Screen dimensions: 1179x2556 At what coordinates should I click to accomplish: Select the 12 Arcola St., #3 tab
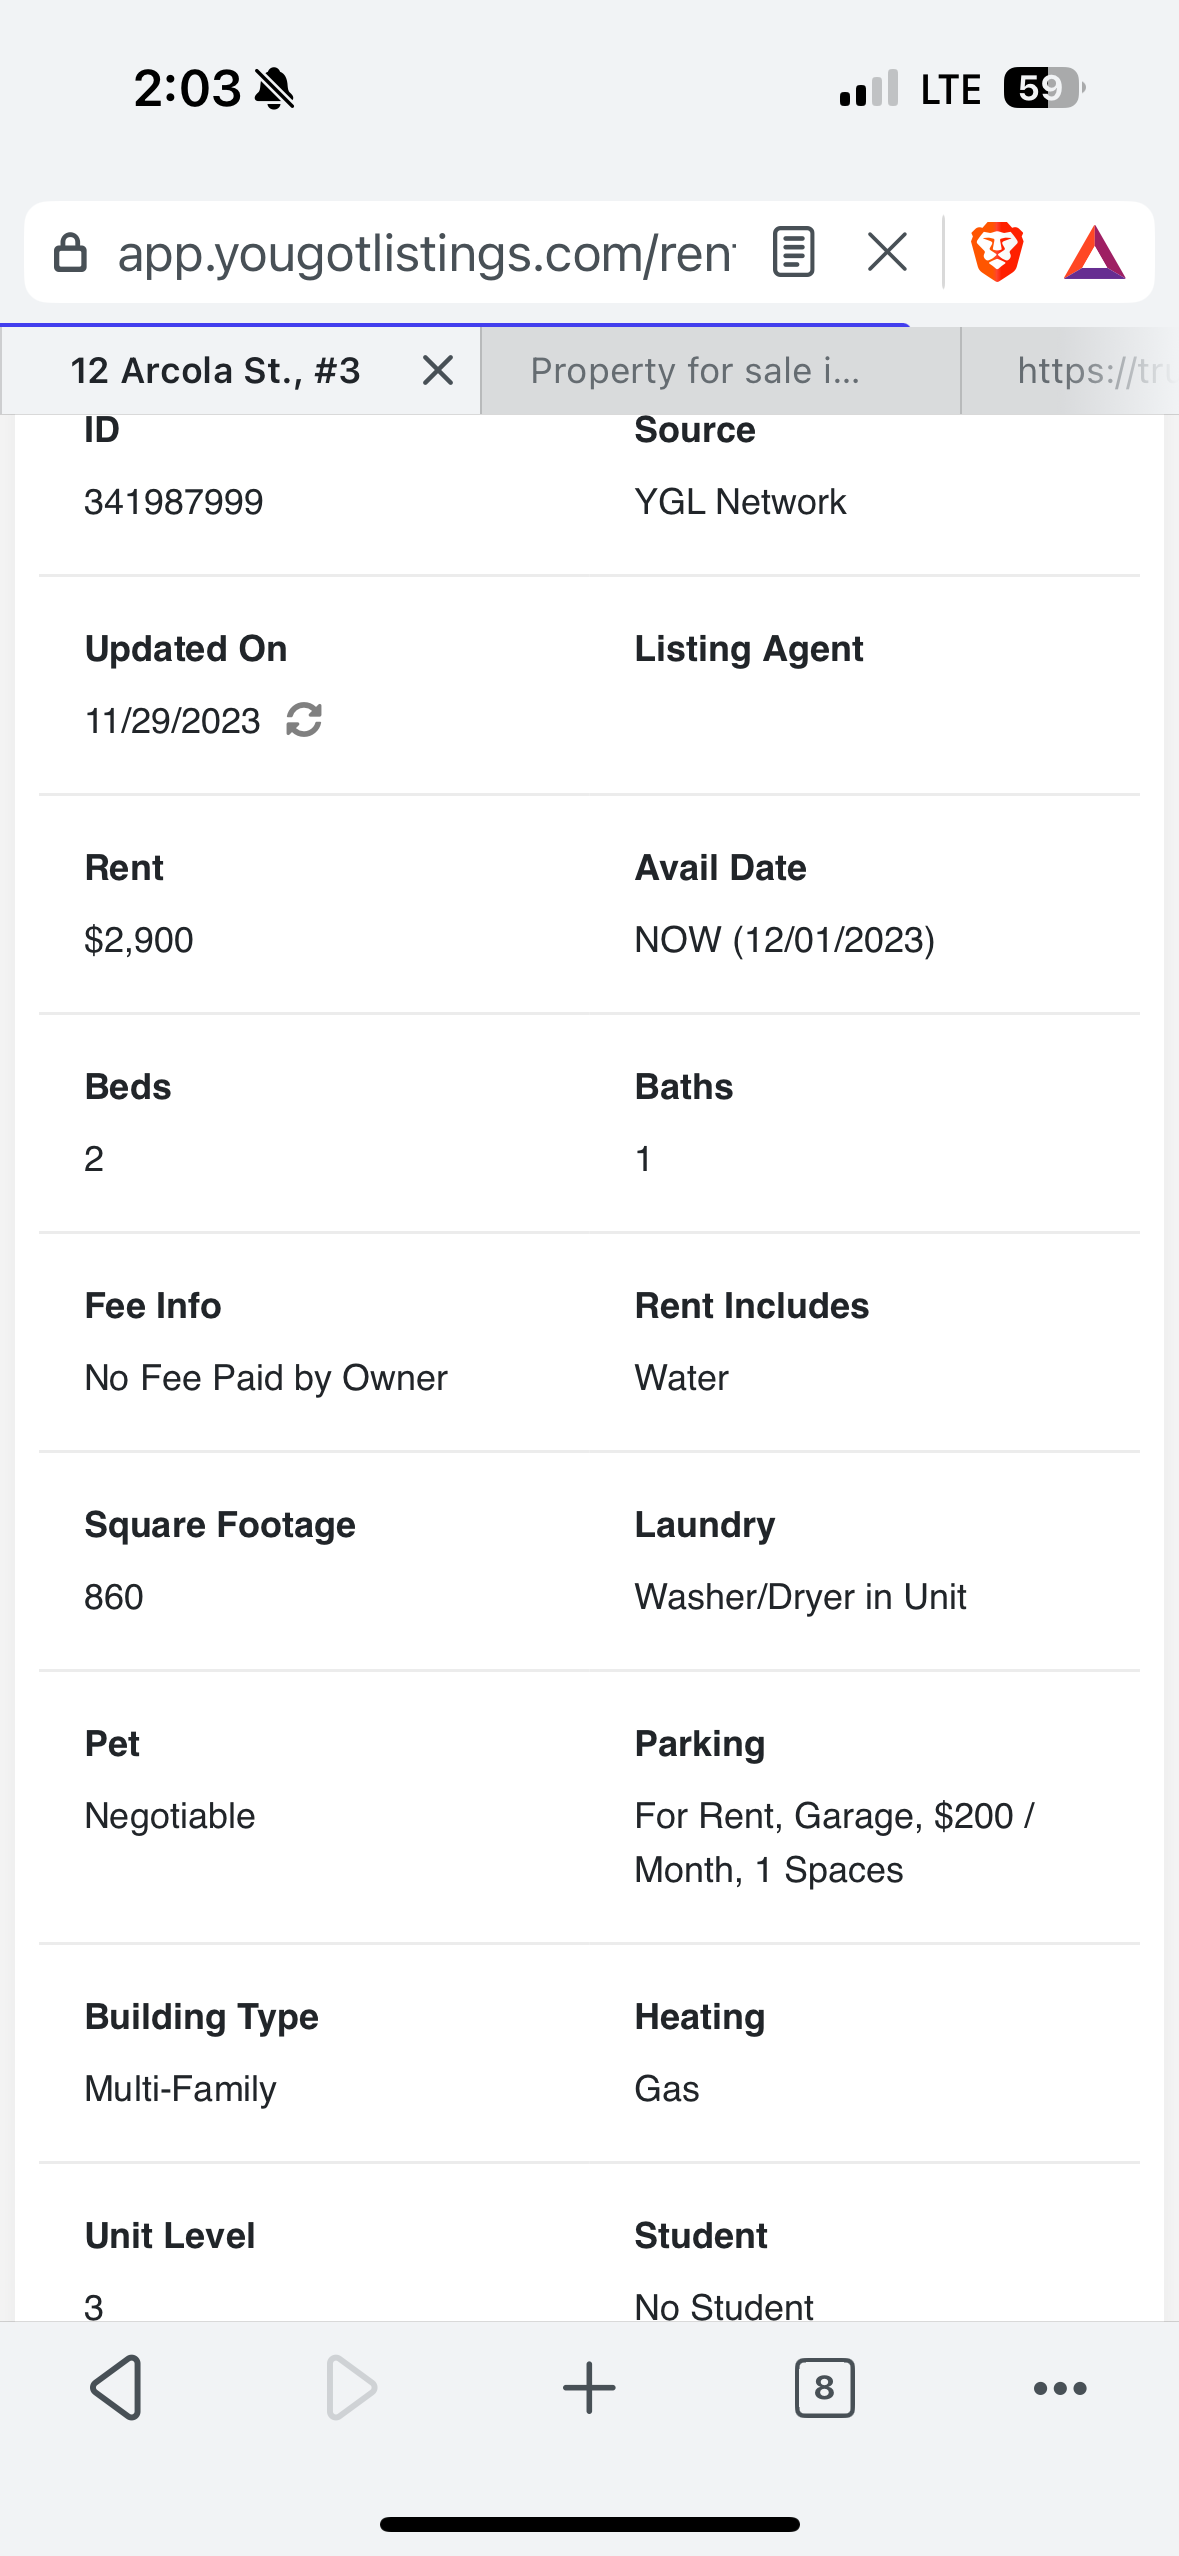click(x=215, y=371)
